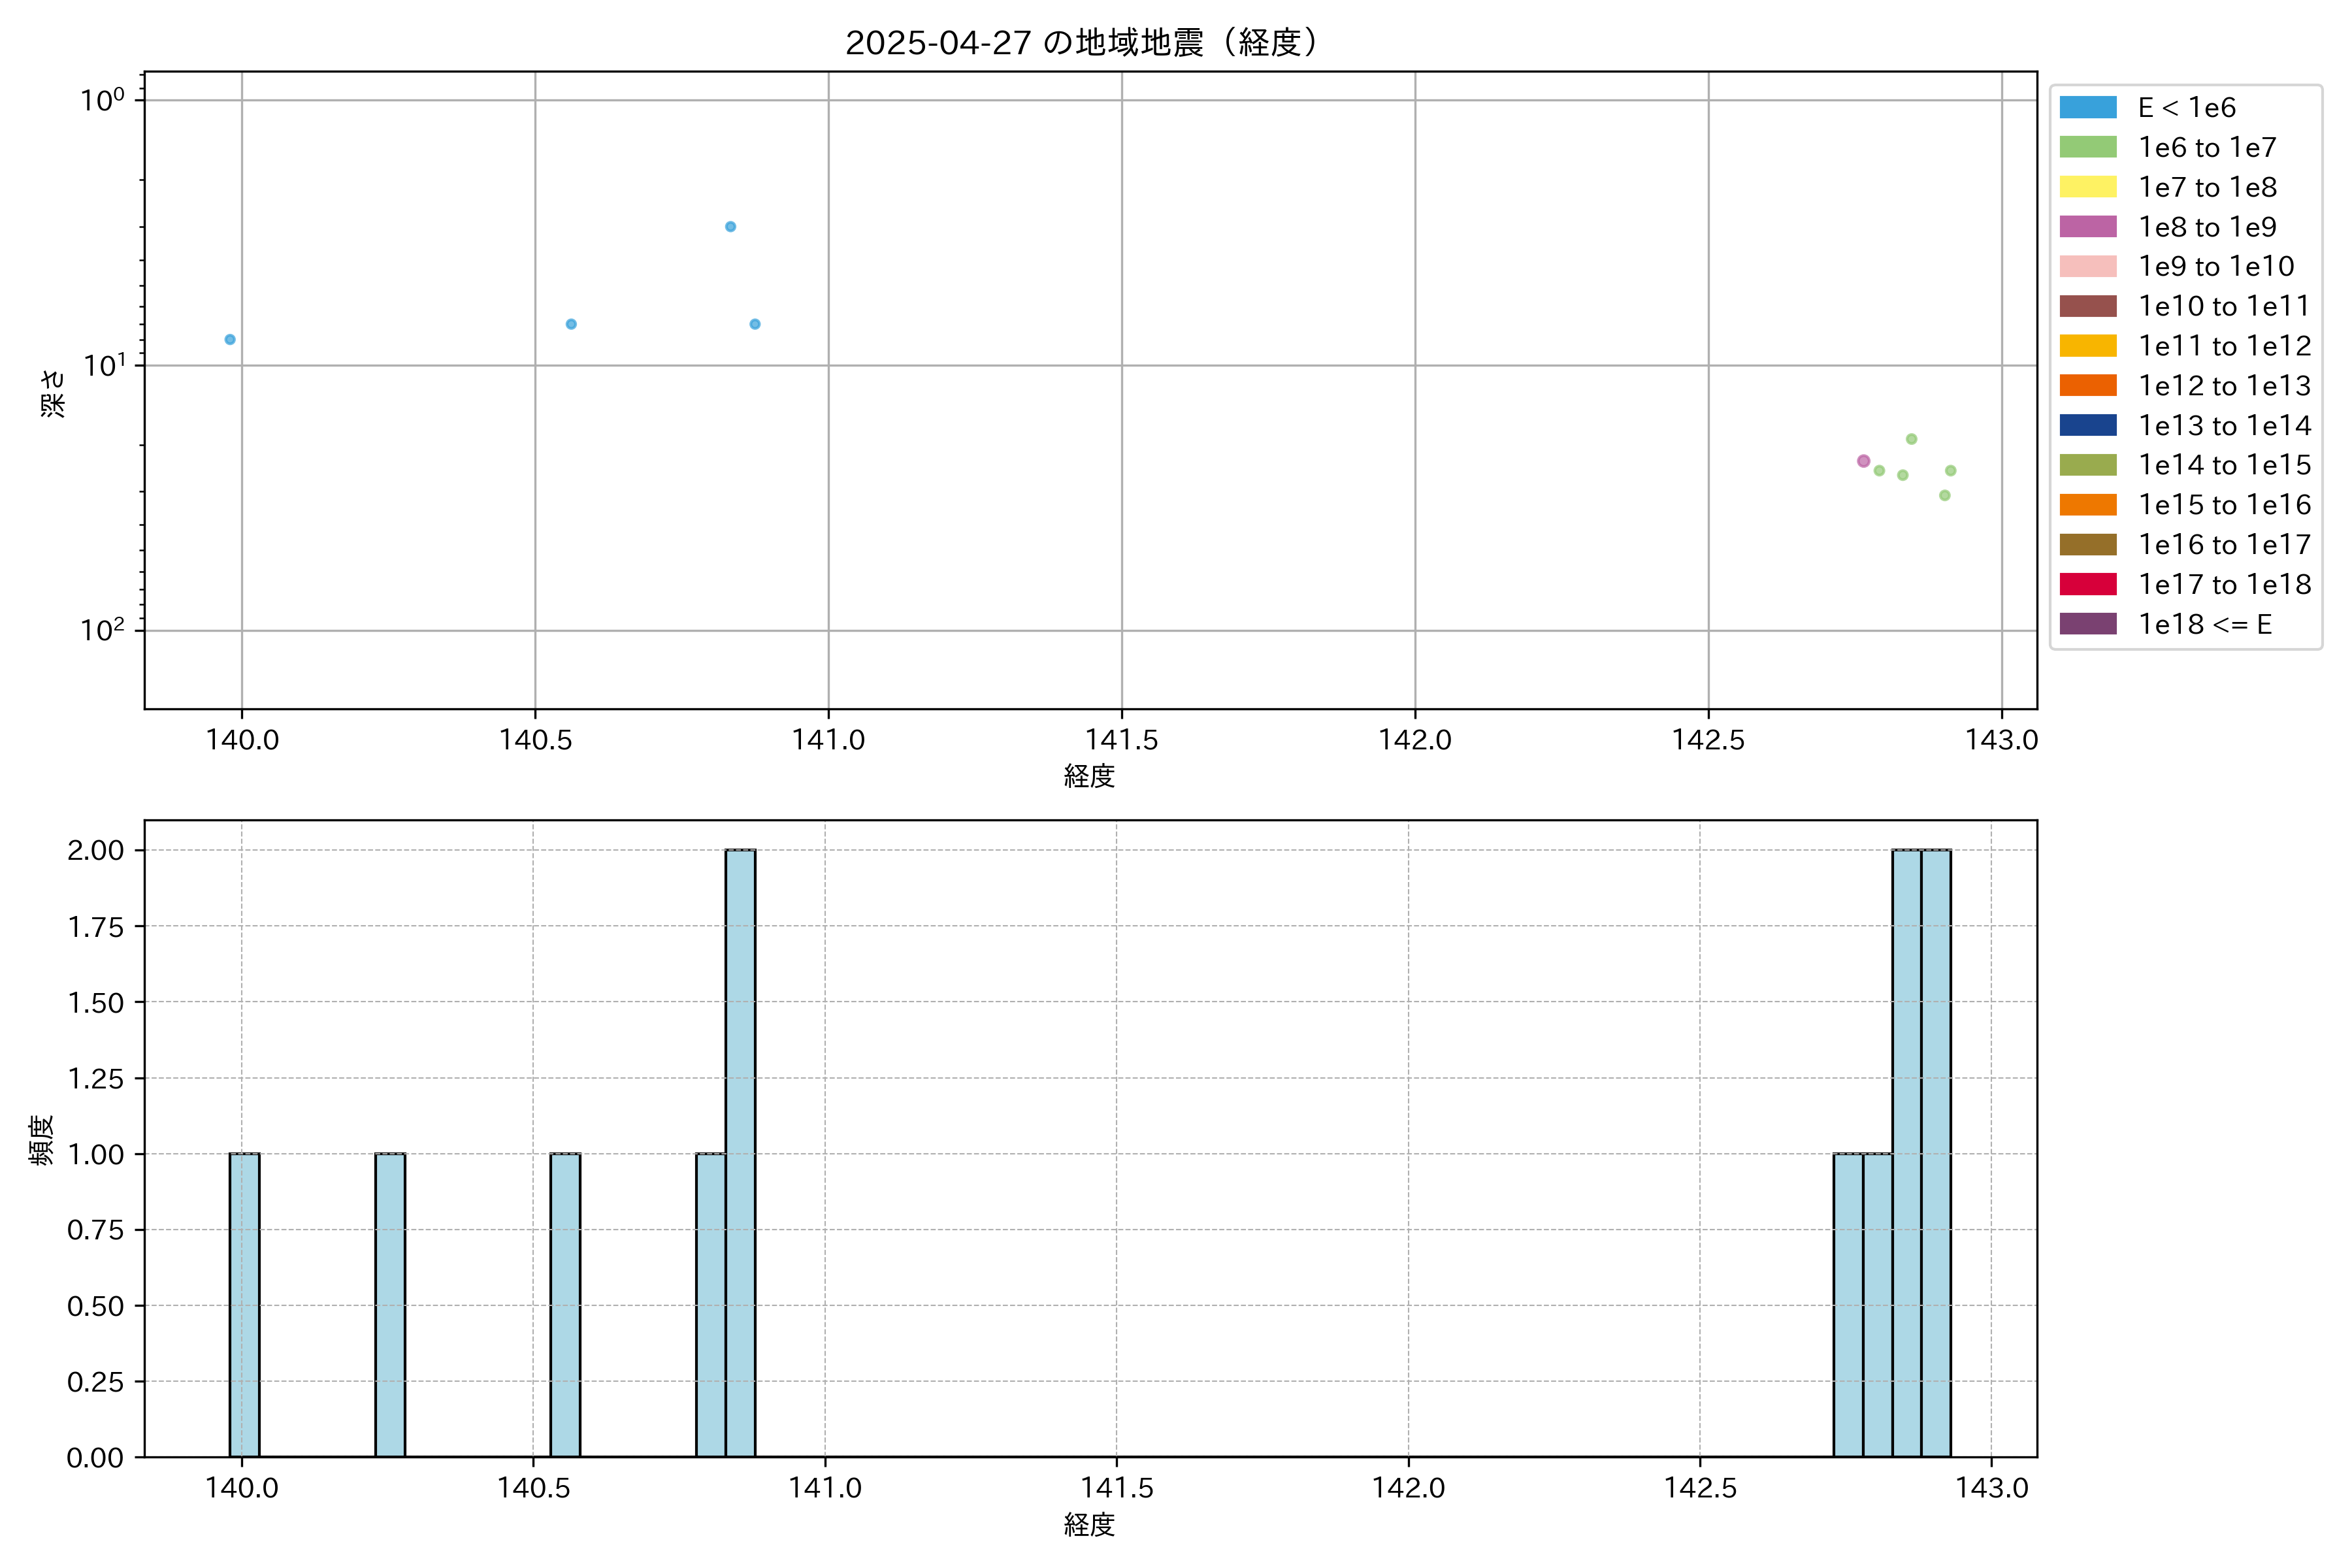This screenshot has height=1568, width=2352.
Task: Click the '深さ' y-axis label
Action: [53, 393]
